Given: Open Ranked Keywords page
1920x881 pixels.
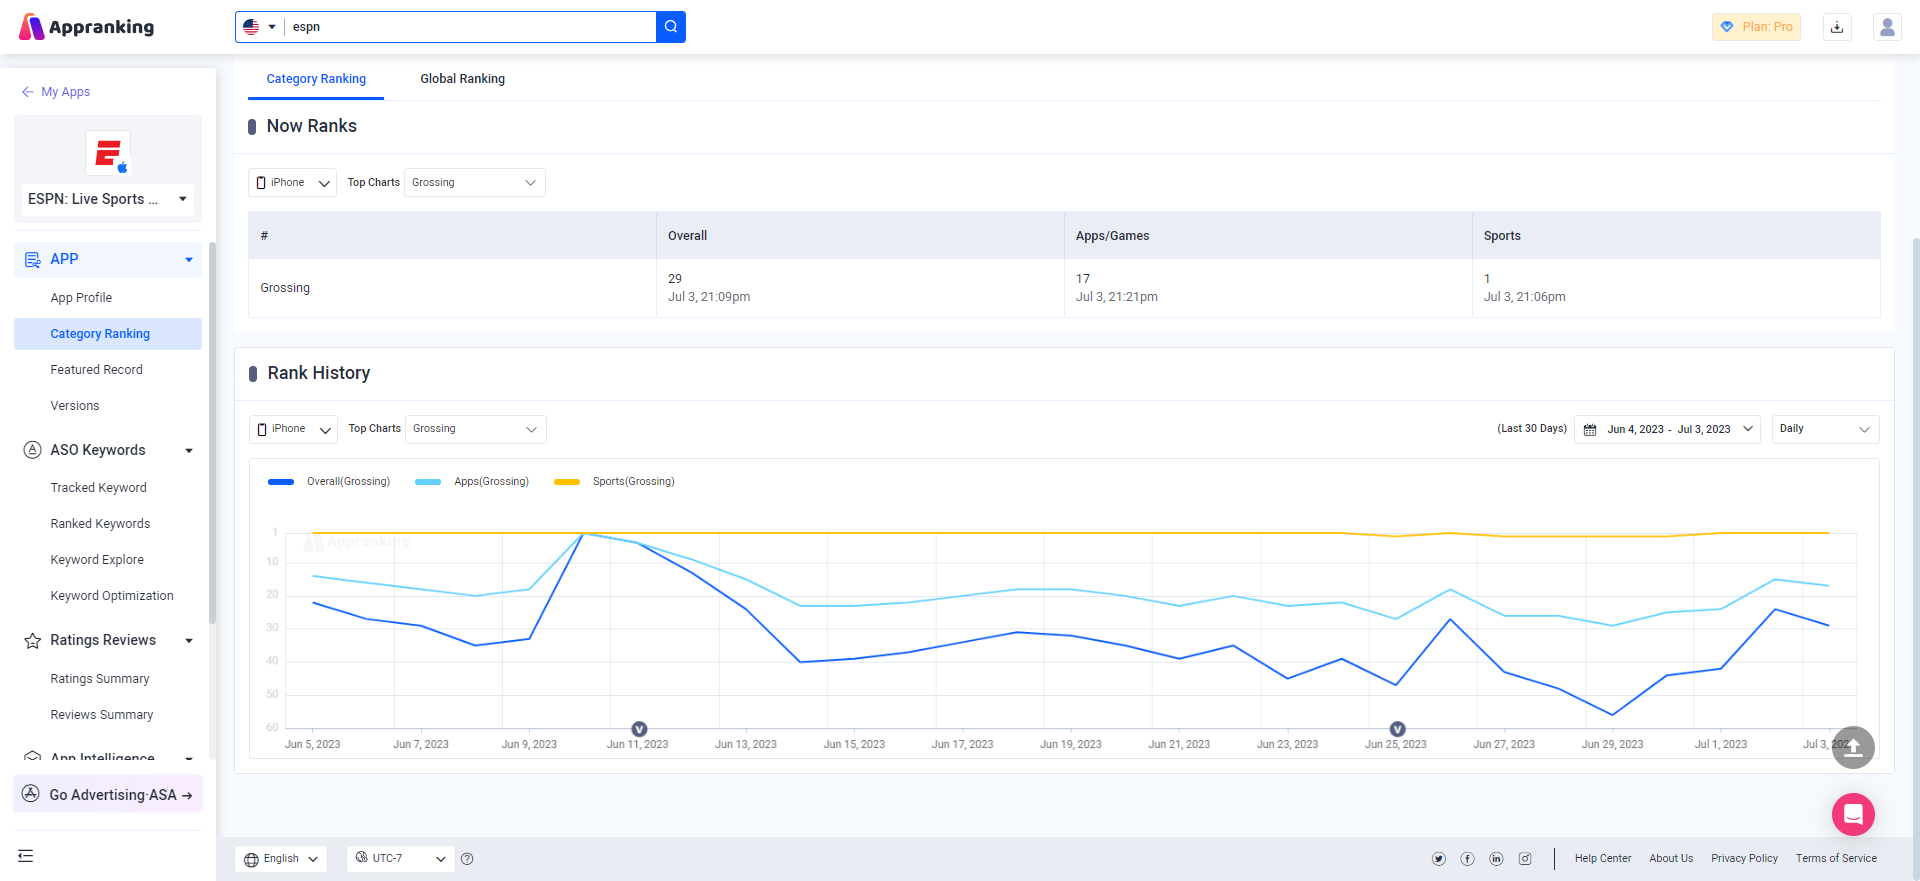Looking at the screenshot, I should coord(100,524).
